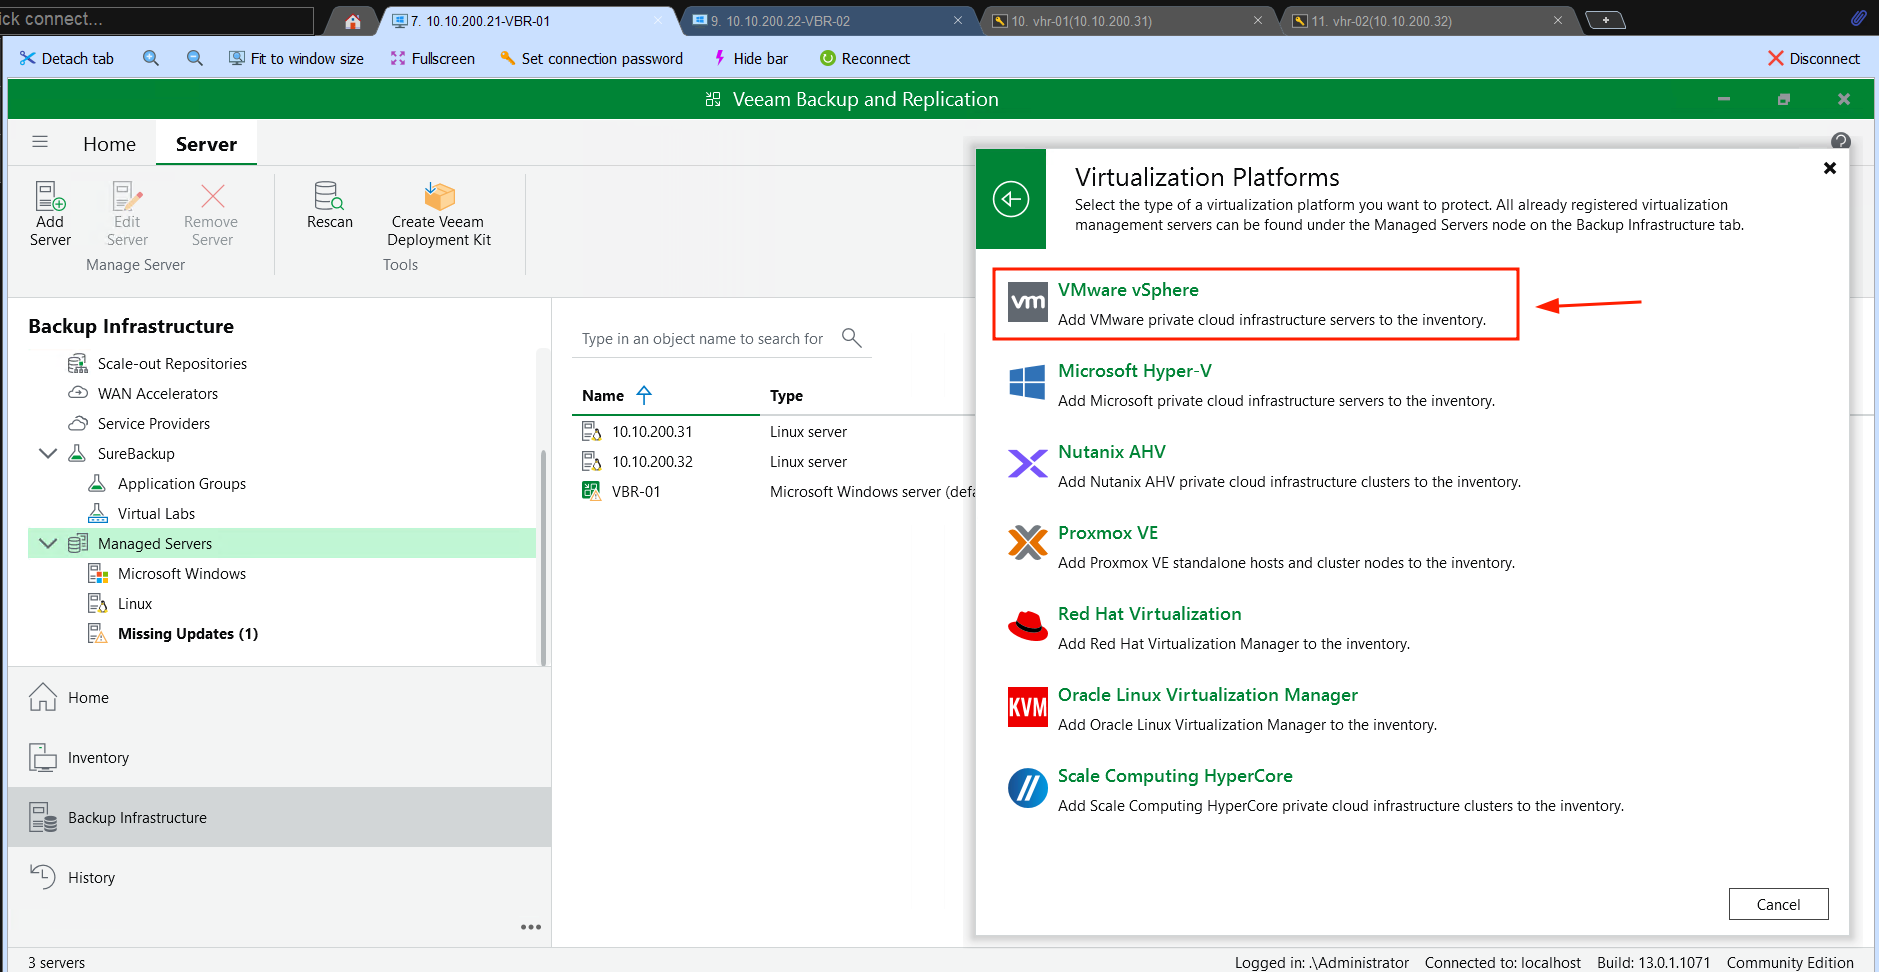Click the zoom in magnifier in connection bar
Viewport: 1879px width, 972px height.
click(151, 58)
